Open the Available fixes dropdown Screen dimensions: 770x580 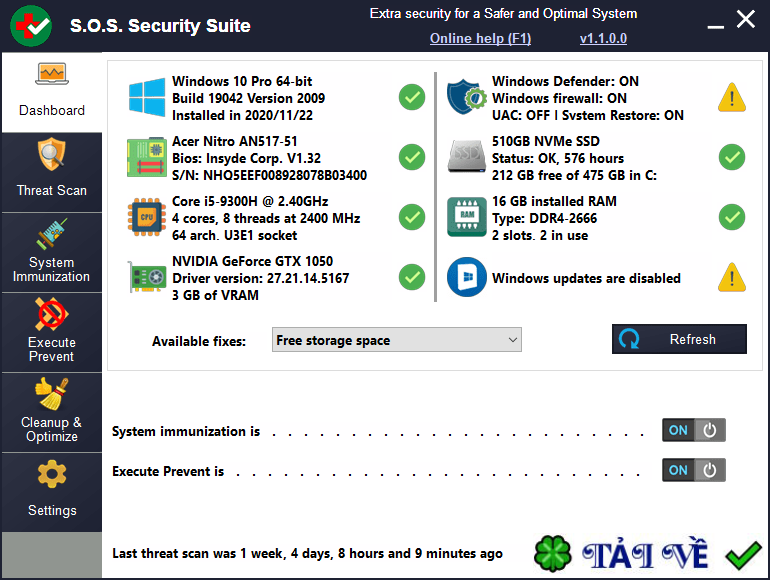tap(397, 340)
